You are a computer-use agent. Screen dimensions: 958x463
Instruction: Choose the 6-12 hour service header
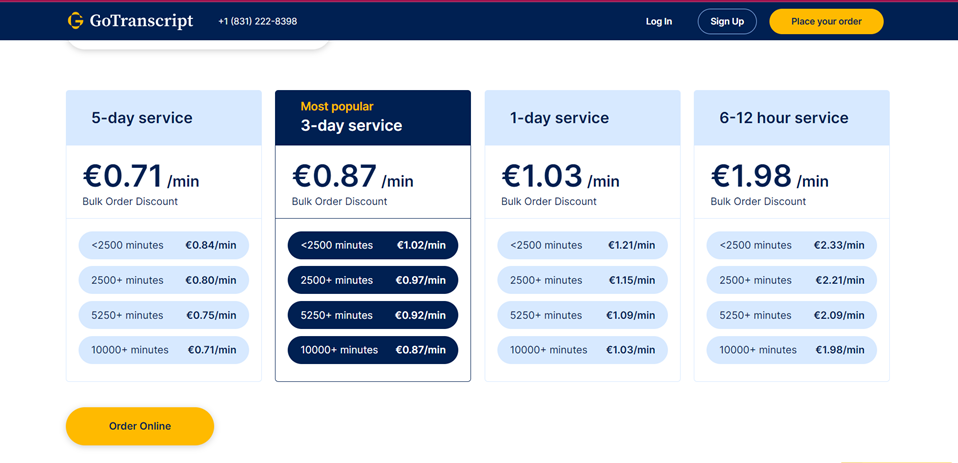pyautogui.click(x=791, y=118)
